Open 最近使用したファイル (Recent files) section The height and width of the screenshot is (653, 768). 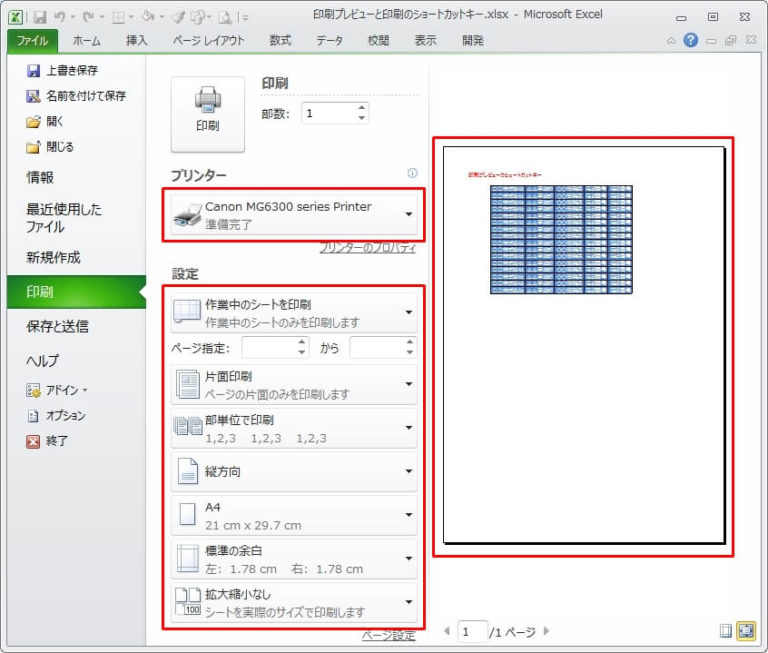click(64, 218)
